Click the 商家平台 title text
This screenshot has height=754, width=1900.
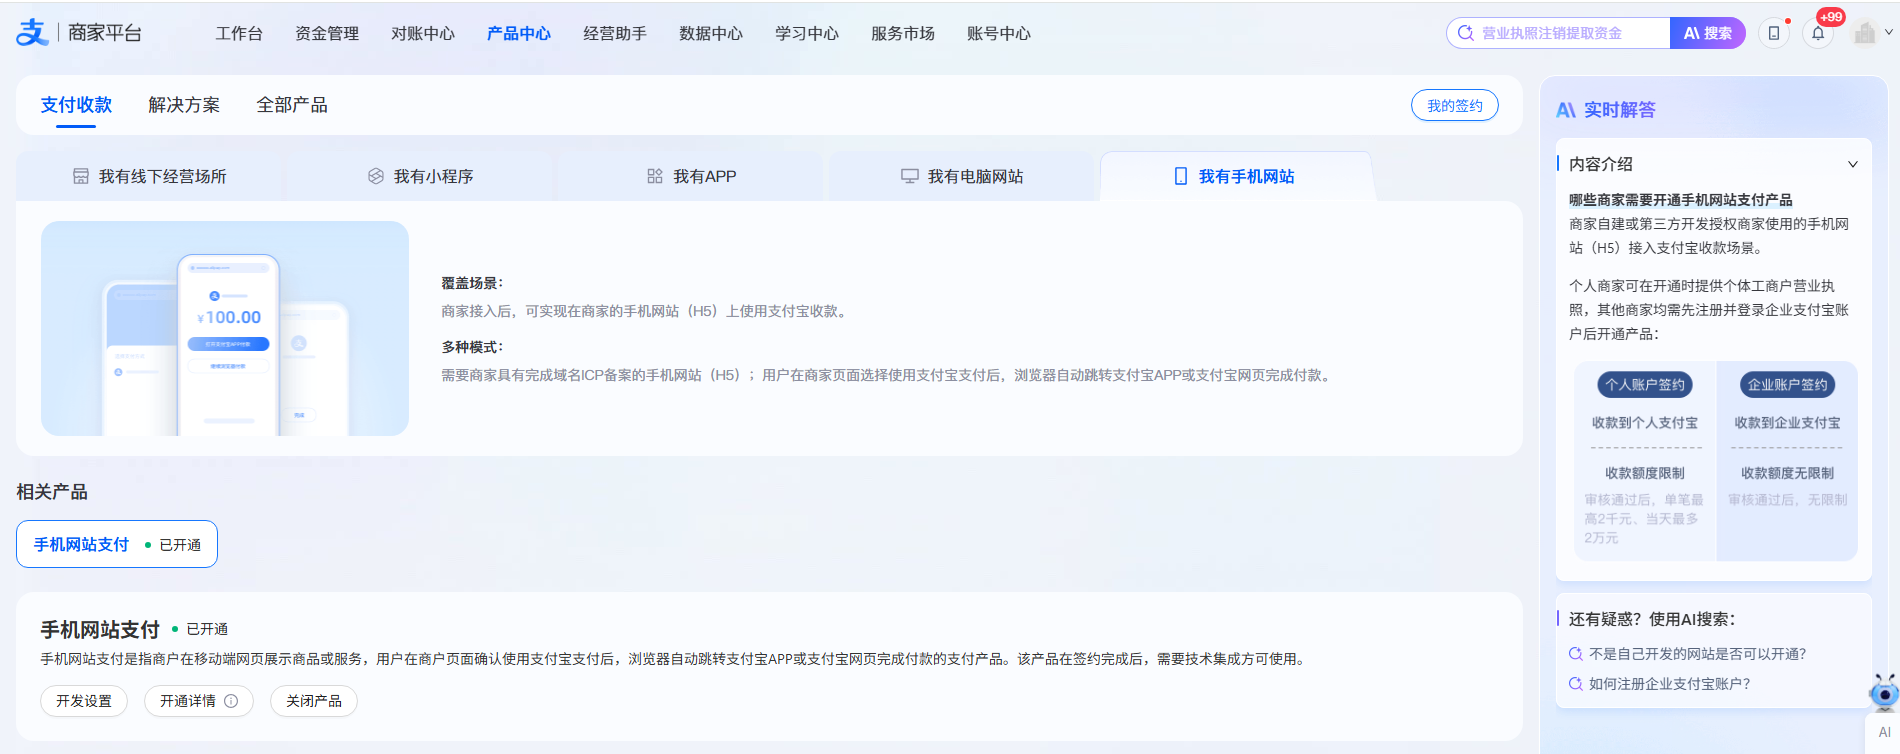105,33
